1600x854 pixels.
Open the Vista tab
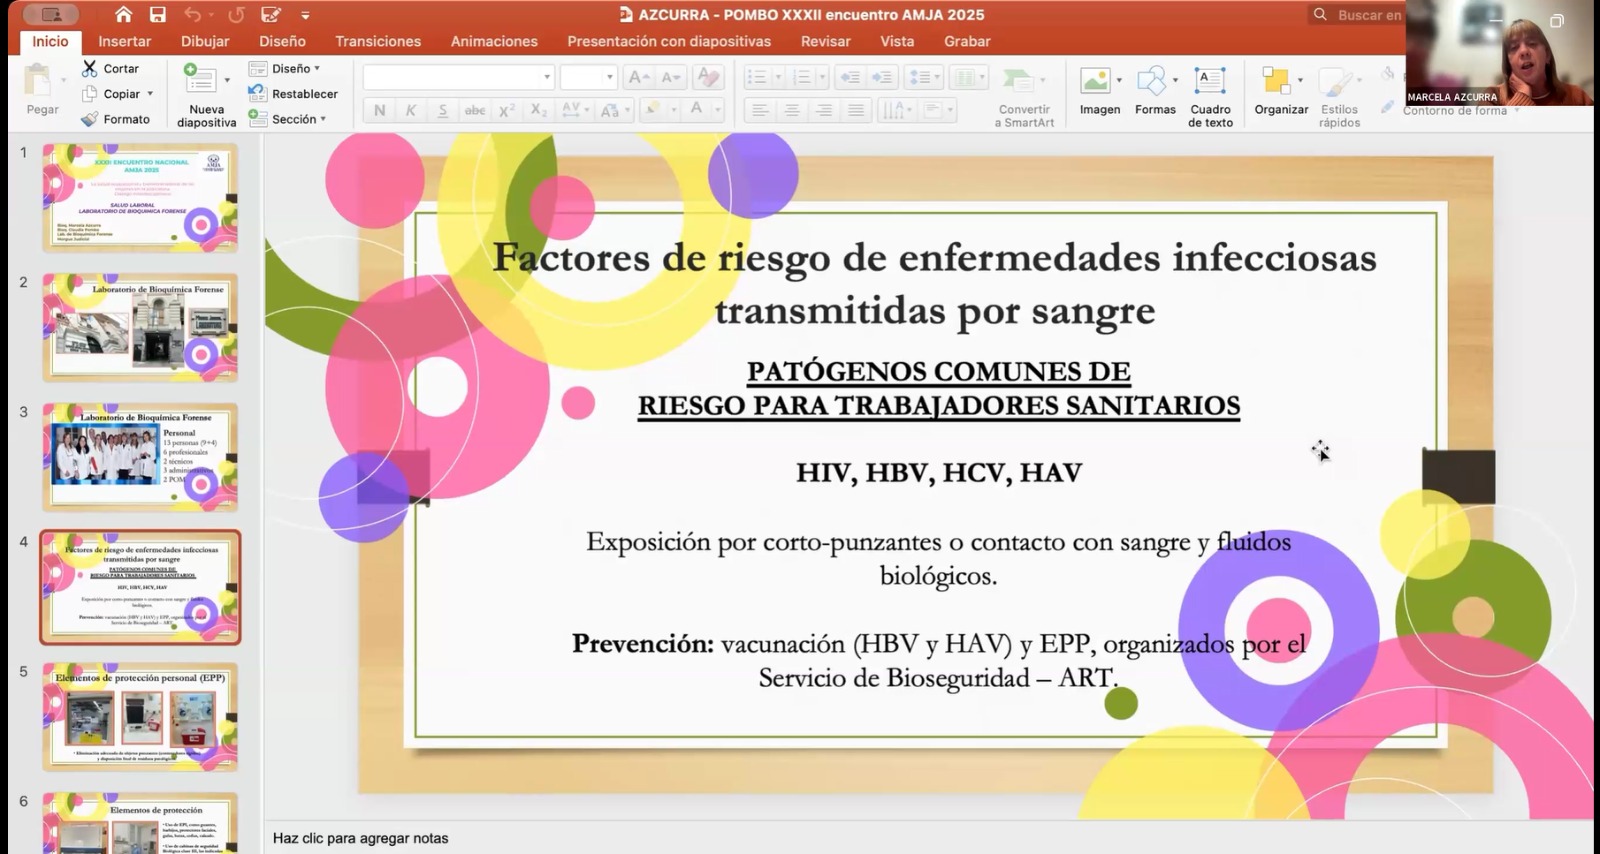tap(897, 41)
